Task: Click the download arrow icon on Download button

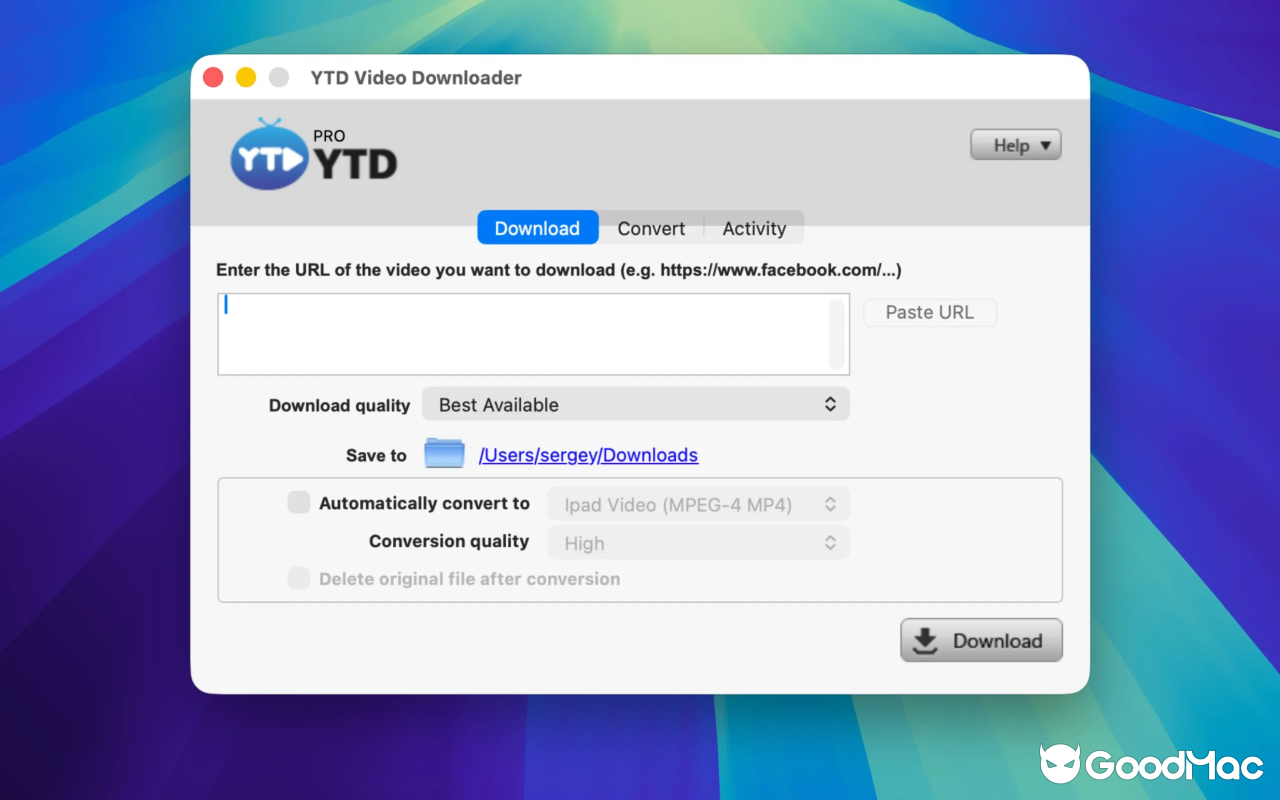Action: (x=924, y=639)
